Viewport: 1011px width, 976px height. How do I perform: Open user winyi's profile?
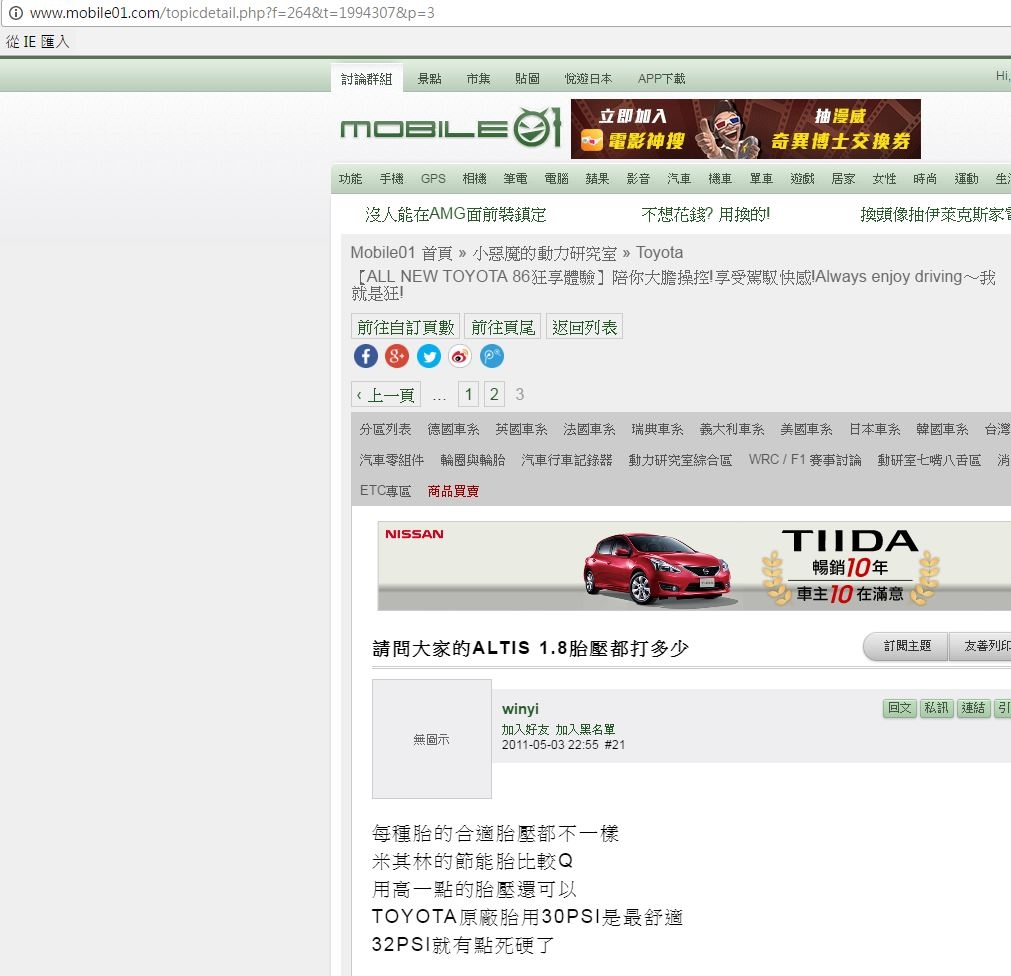[520, 708]
